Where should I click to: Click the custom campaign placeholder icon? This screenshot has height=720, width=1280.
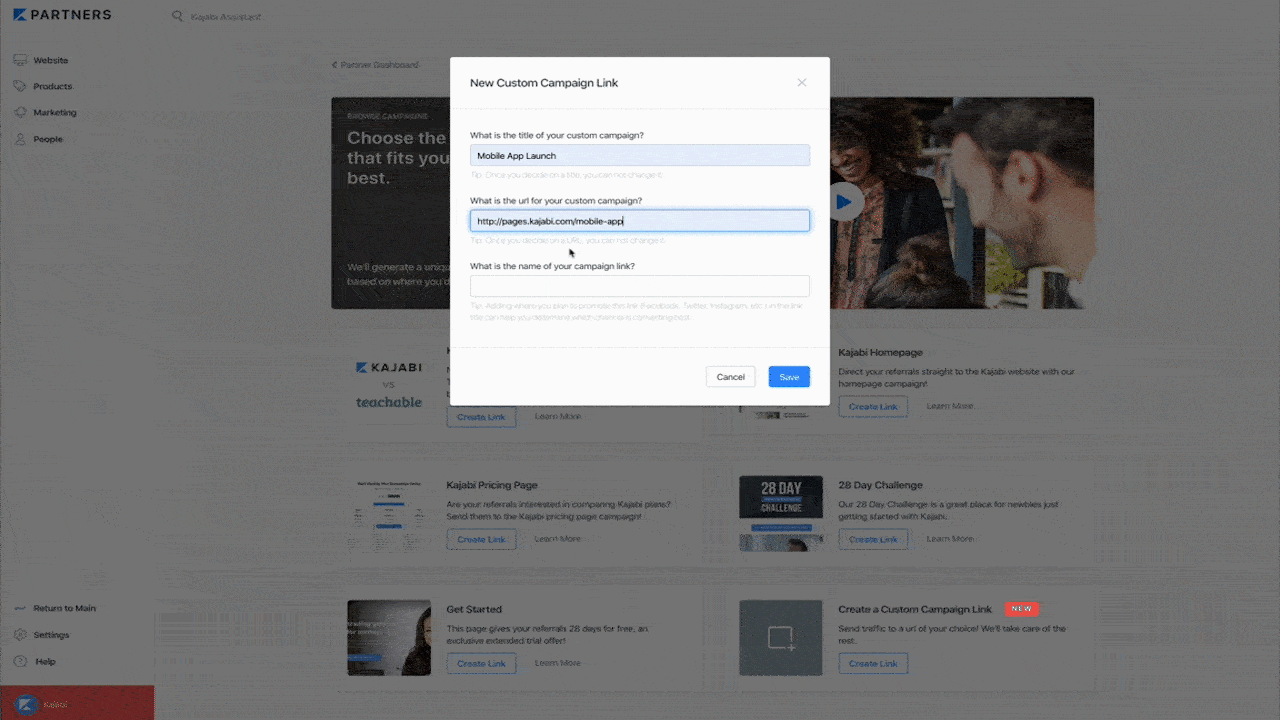coord(780,637)
